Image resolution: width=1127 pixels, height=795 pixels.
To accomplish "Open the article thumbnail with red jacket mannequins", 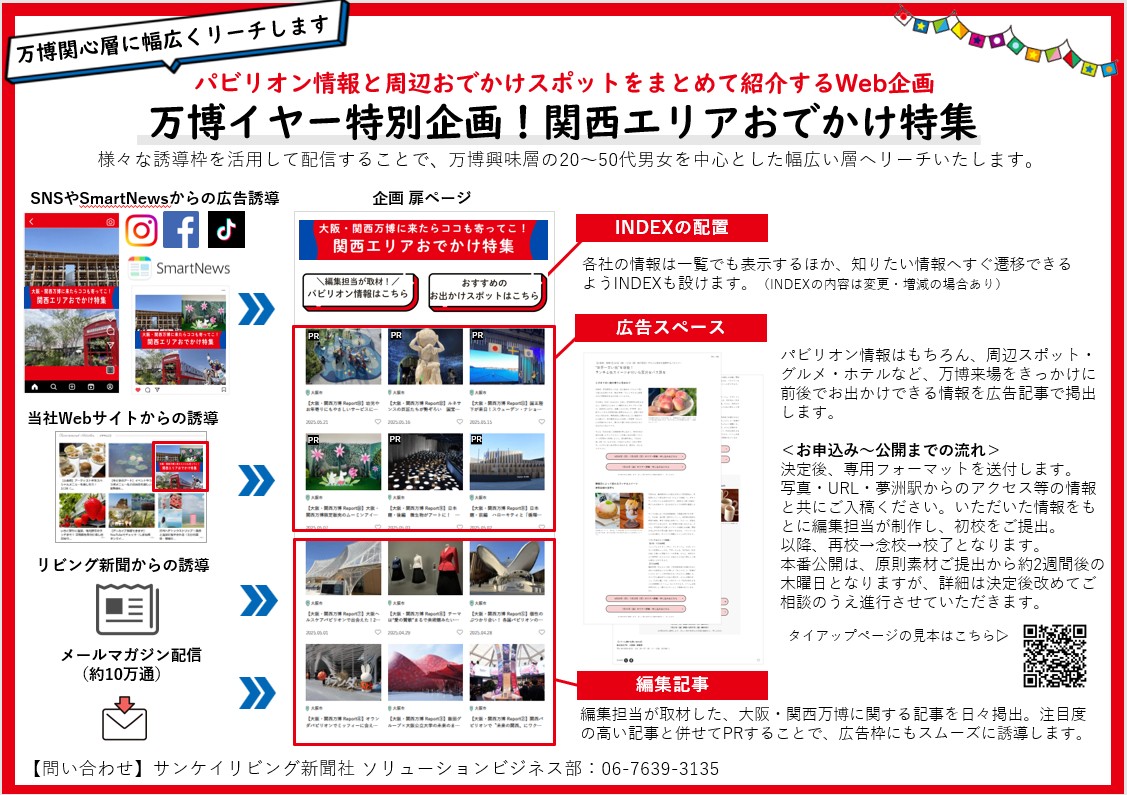I will coord(426,569).
